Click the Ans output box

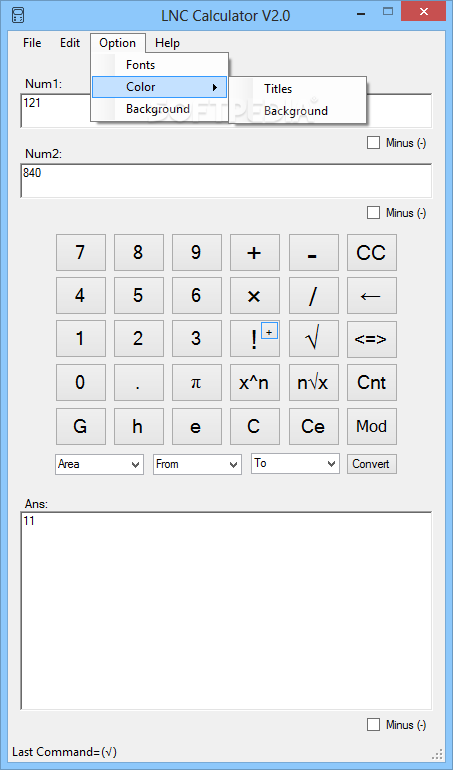click(x=226, y=611)
